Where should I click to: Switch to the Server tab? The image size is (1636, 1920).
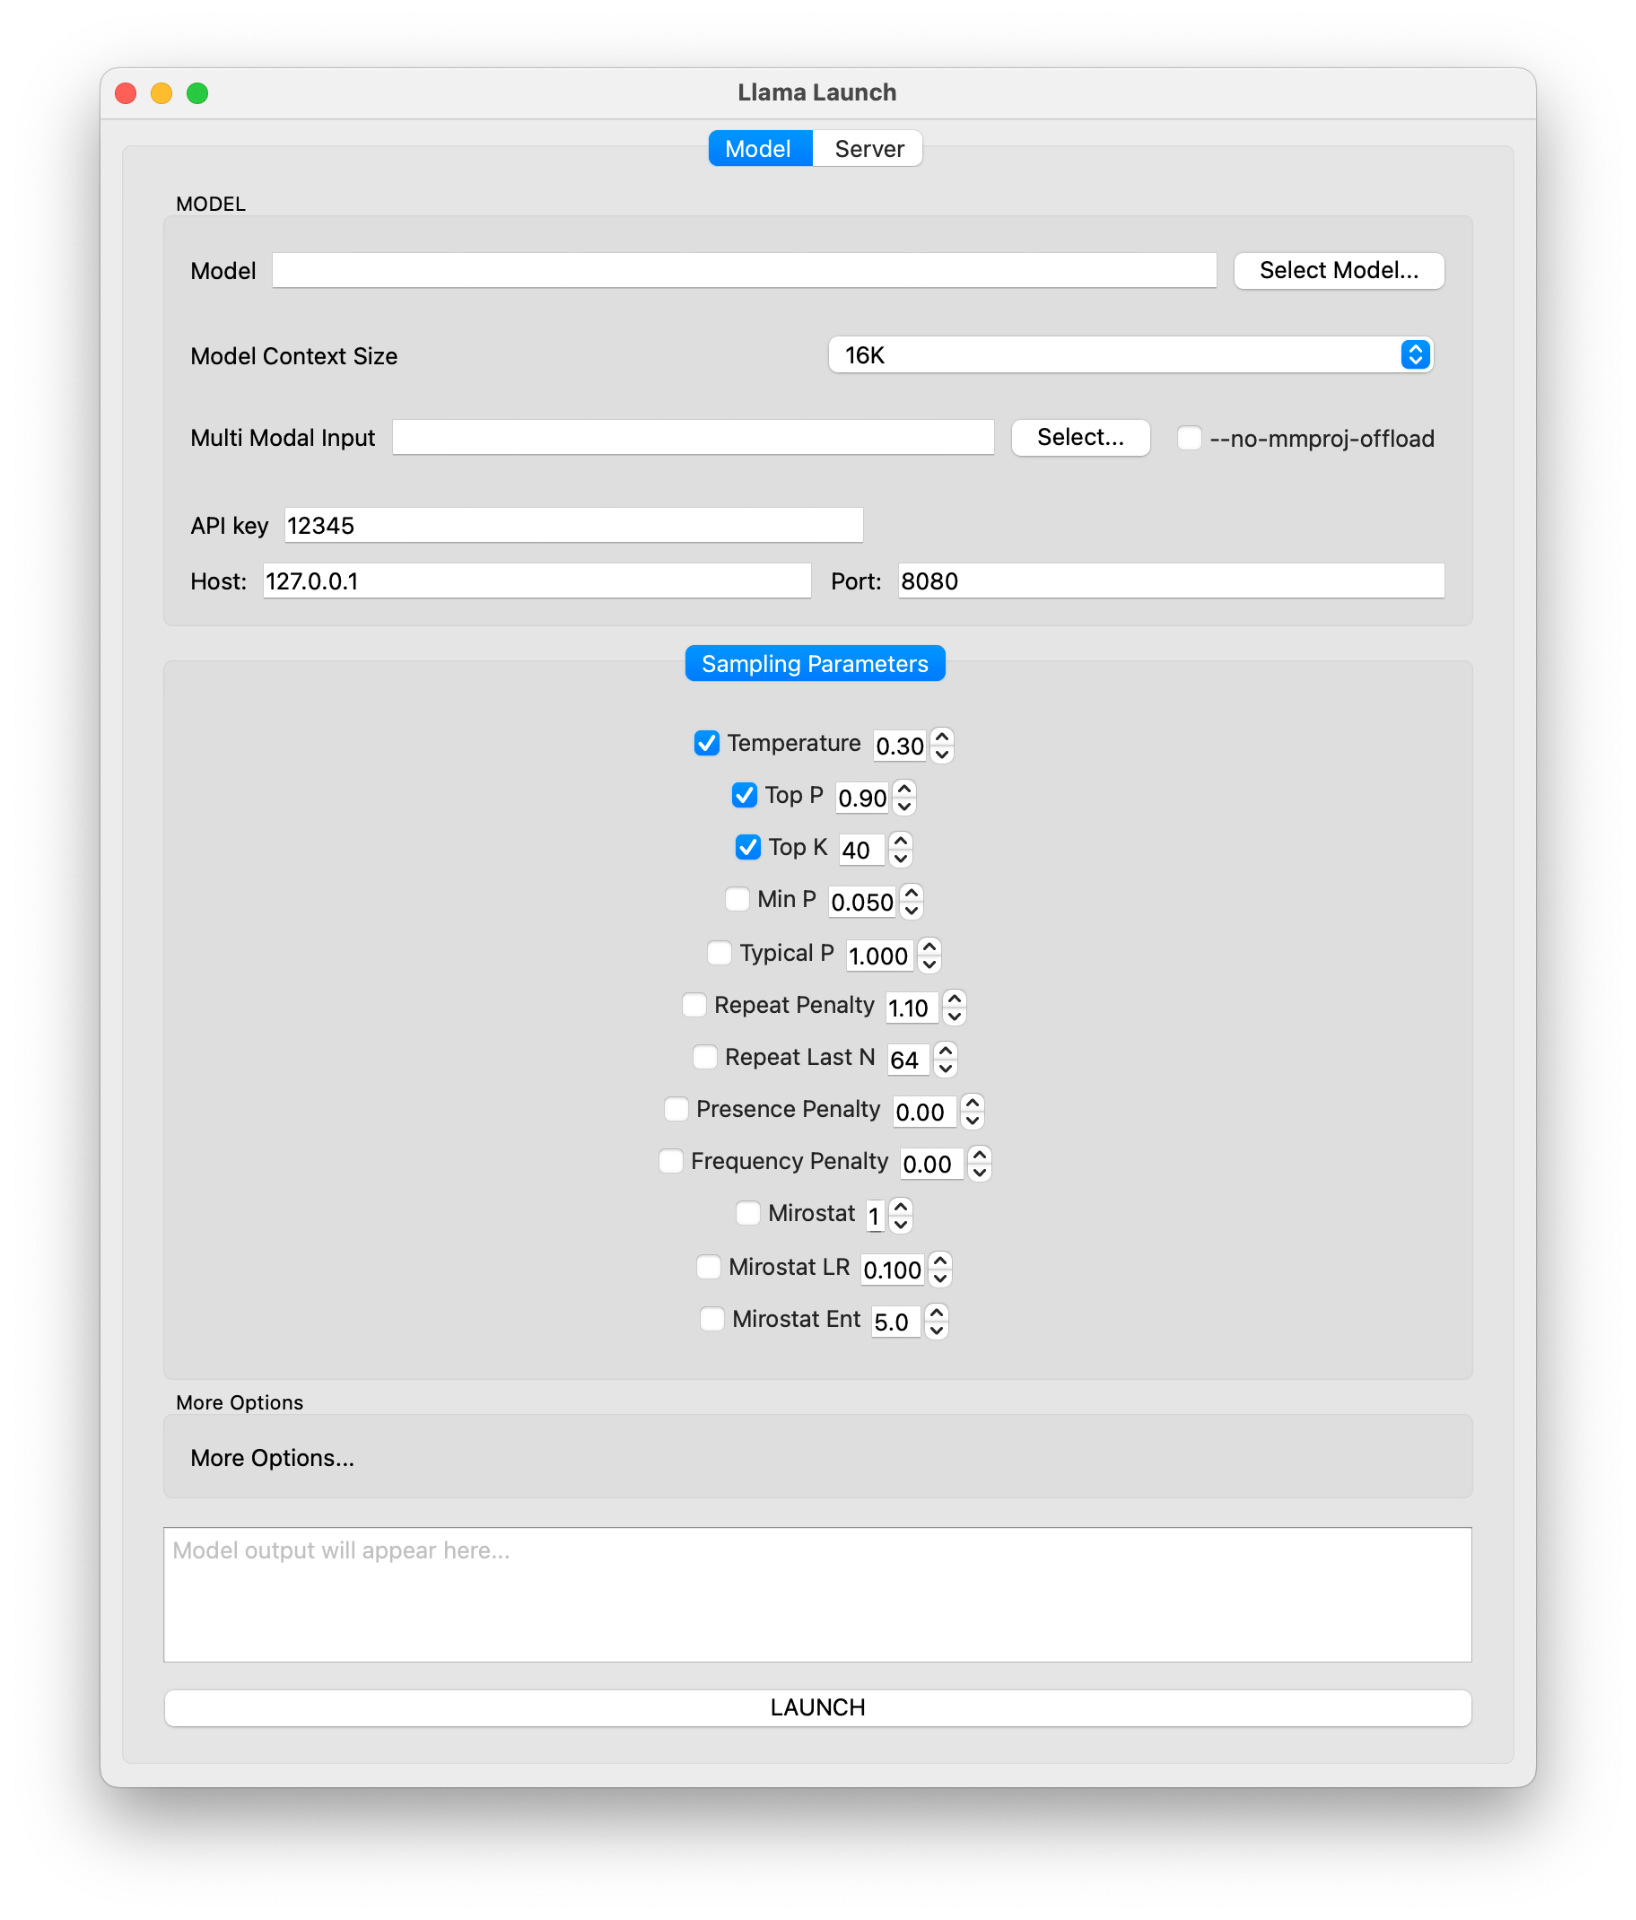pyautogui.click(x=868, y=149)
